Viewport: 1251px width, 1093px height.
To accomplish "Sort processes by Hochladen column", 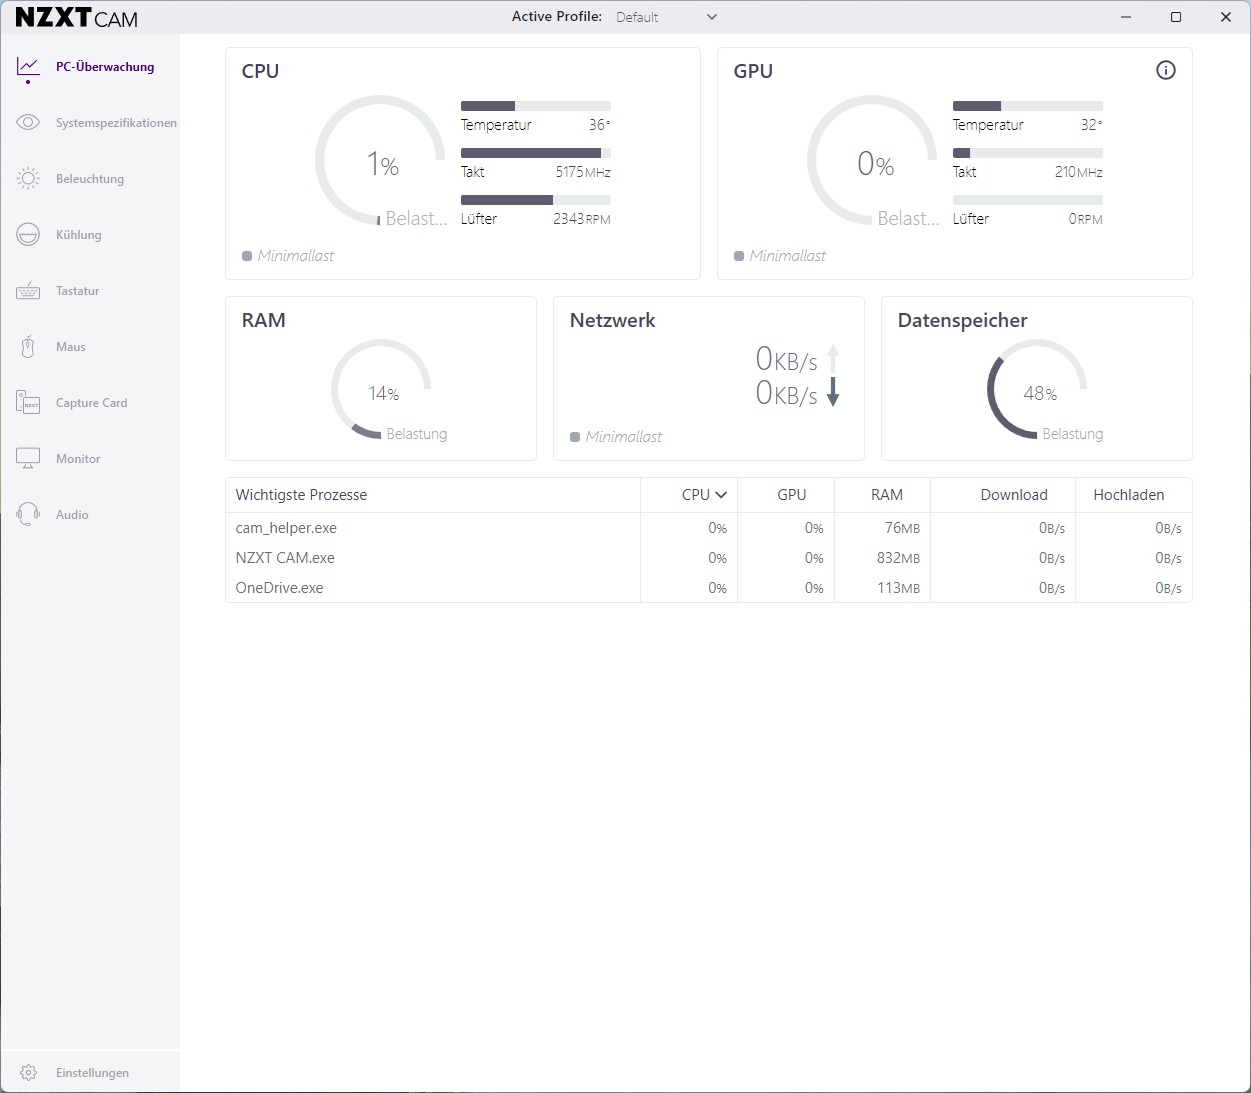I will pyautogui.click(x=1129, y=495).
